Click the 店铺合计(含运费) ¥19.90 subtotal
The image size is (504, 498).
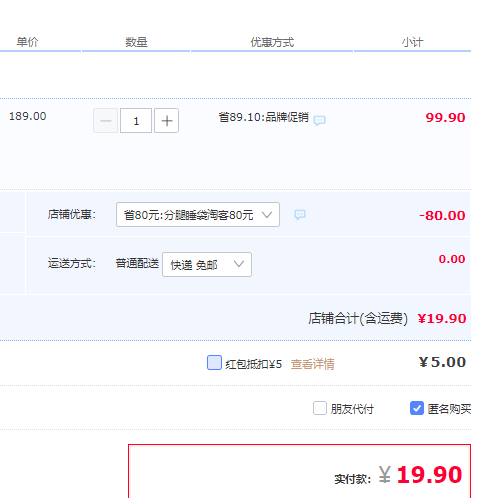tap(387, 319)
